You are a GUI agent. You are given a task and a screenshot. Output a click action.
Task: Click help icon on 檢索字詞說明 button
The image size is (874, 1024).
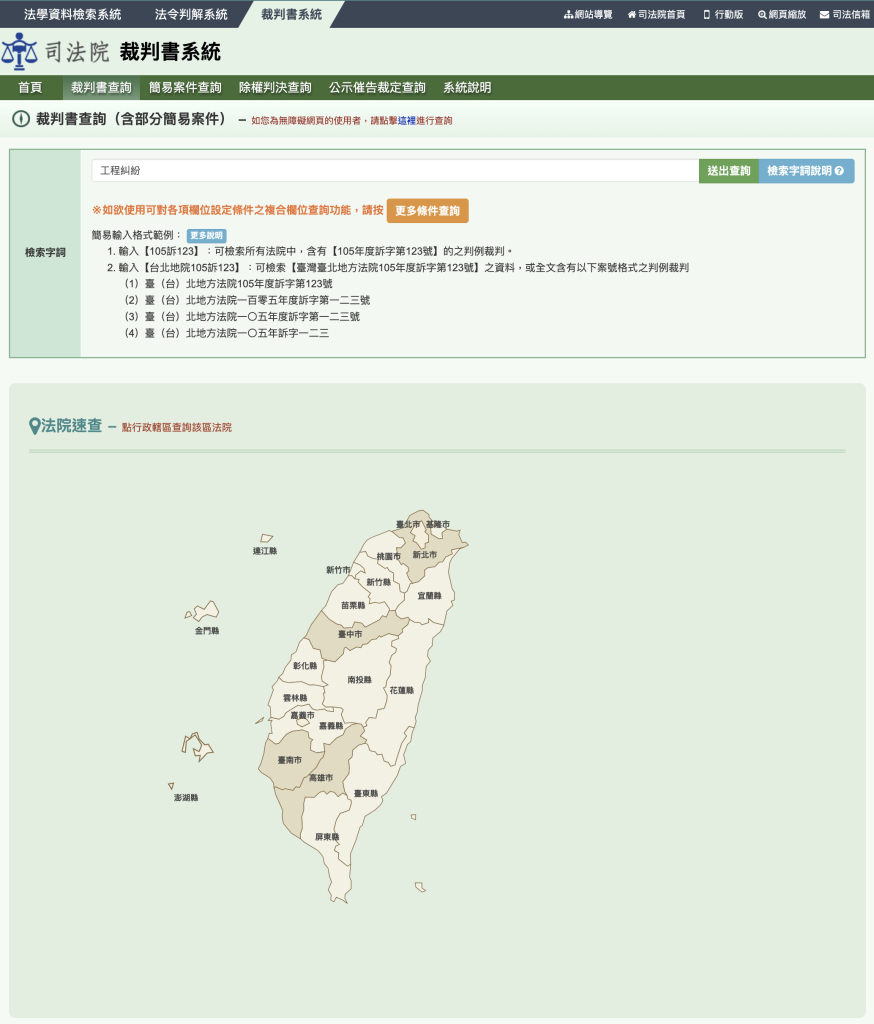pos(839,171)
